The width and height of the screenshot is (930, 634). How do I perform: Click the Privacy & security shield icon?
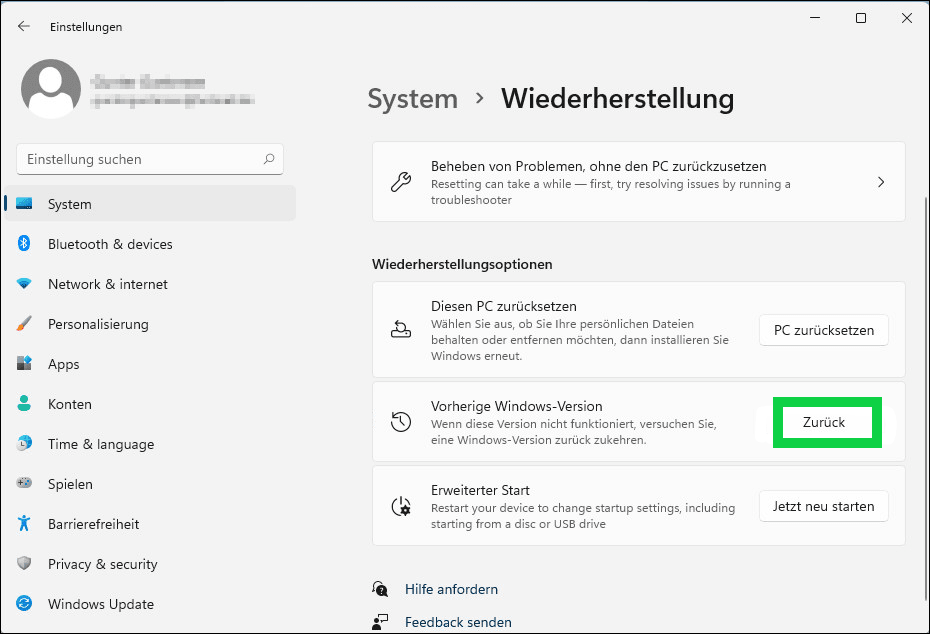pos(24,564)
